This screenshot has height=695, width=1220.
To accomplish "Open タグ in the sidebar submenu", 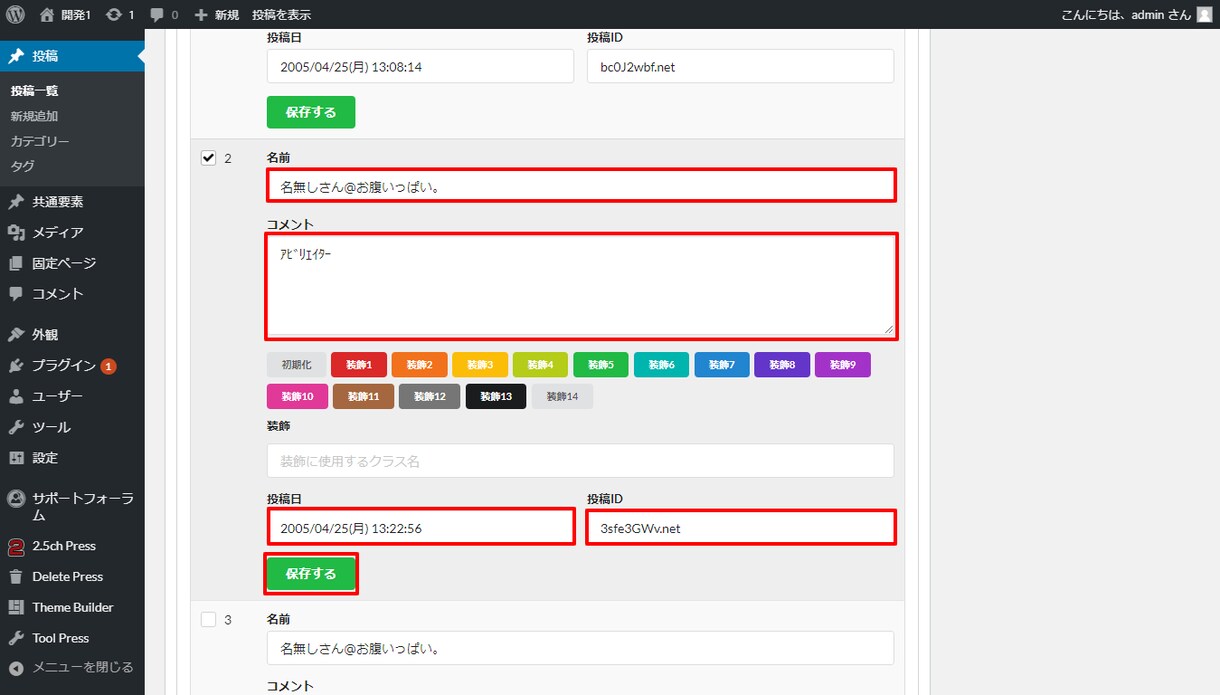I will (22, 166).
